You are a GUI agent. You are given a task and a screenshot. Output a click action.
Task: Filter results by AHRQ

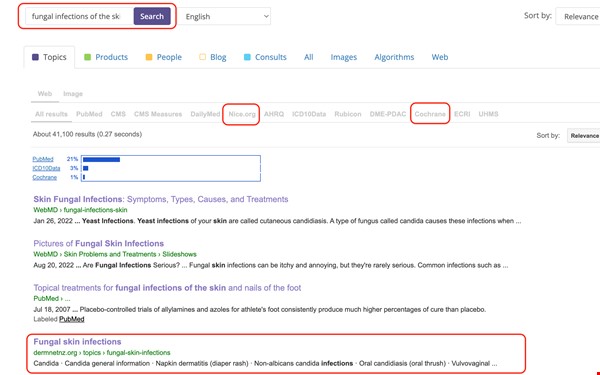tap(274, 114)
